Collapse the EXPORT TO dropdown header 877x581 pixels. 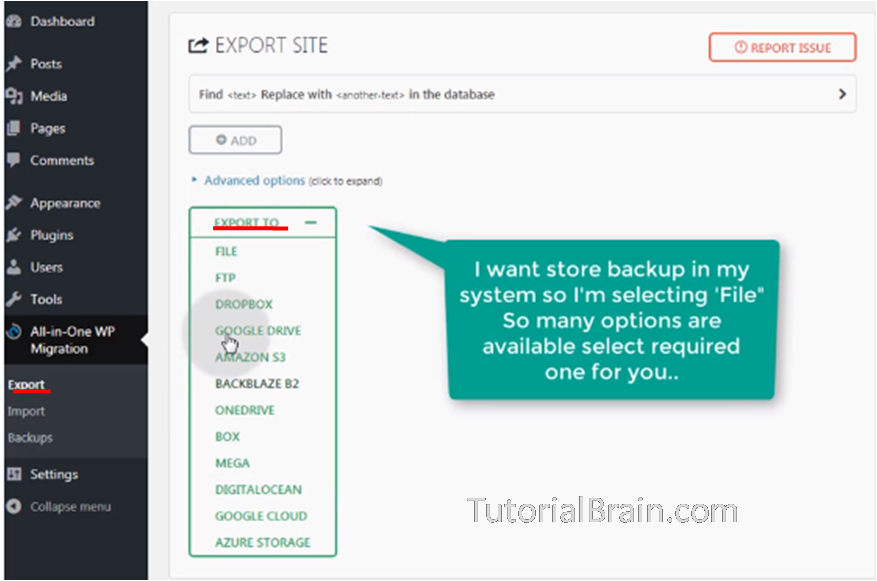pos(263,223)
